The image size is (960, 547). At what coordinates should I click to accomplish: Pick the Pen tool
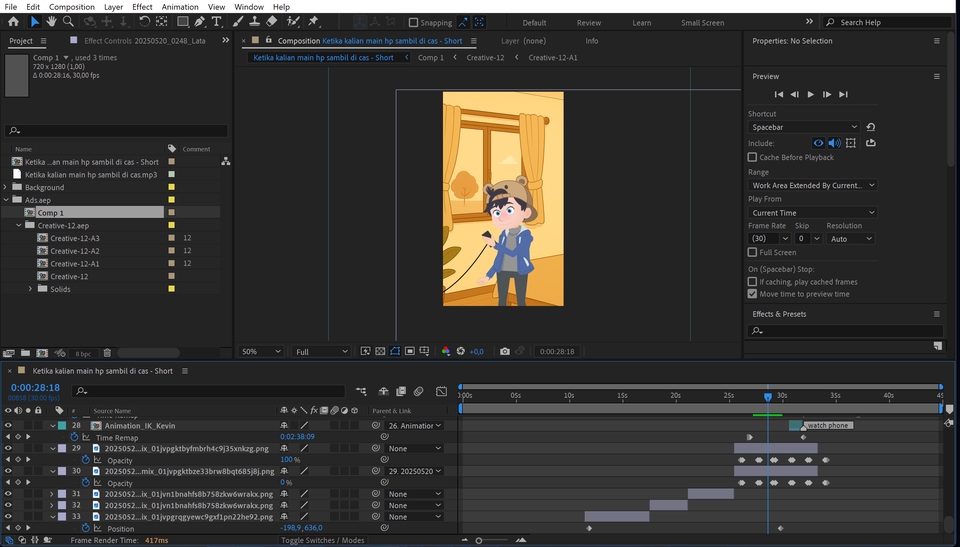click(200, 21)
